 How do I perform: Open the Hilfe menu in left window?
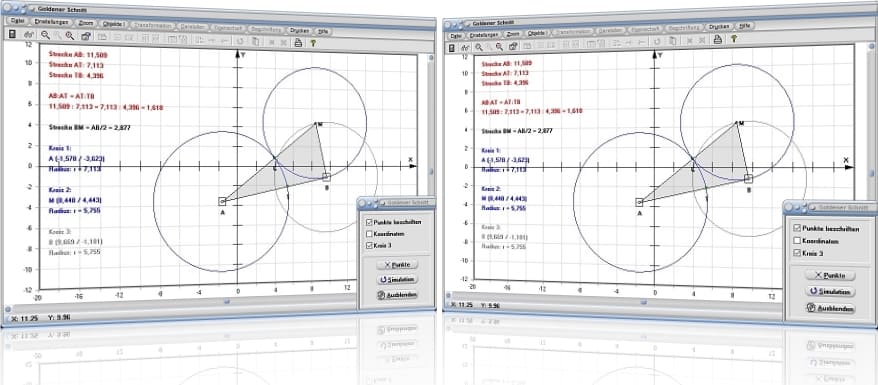click(x=323, y=31)
